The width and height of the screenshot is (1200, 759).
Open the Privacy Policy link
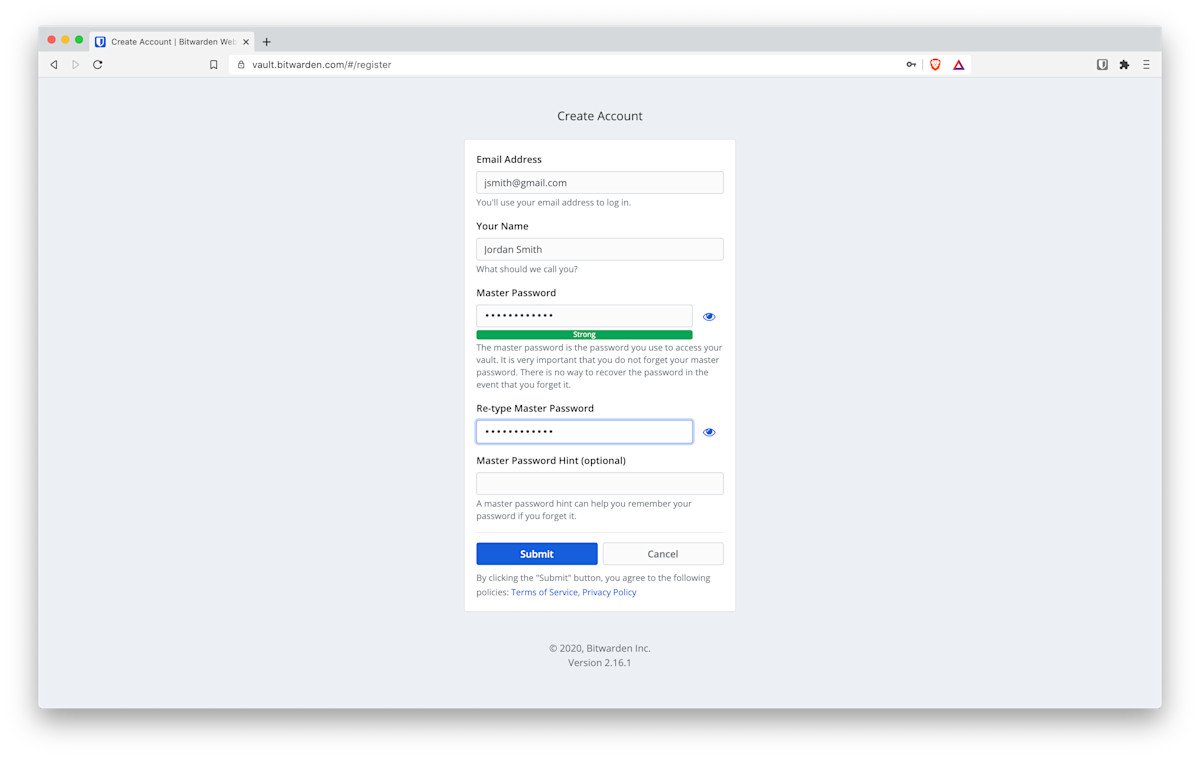tap(609, 592)
